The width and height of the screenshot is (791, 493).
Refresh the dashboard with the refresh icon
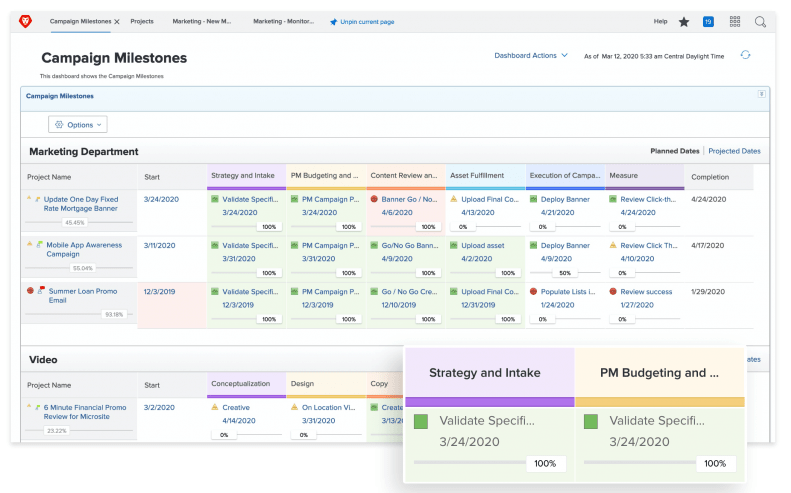click(x=745, y=55)
